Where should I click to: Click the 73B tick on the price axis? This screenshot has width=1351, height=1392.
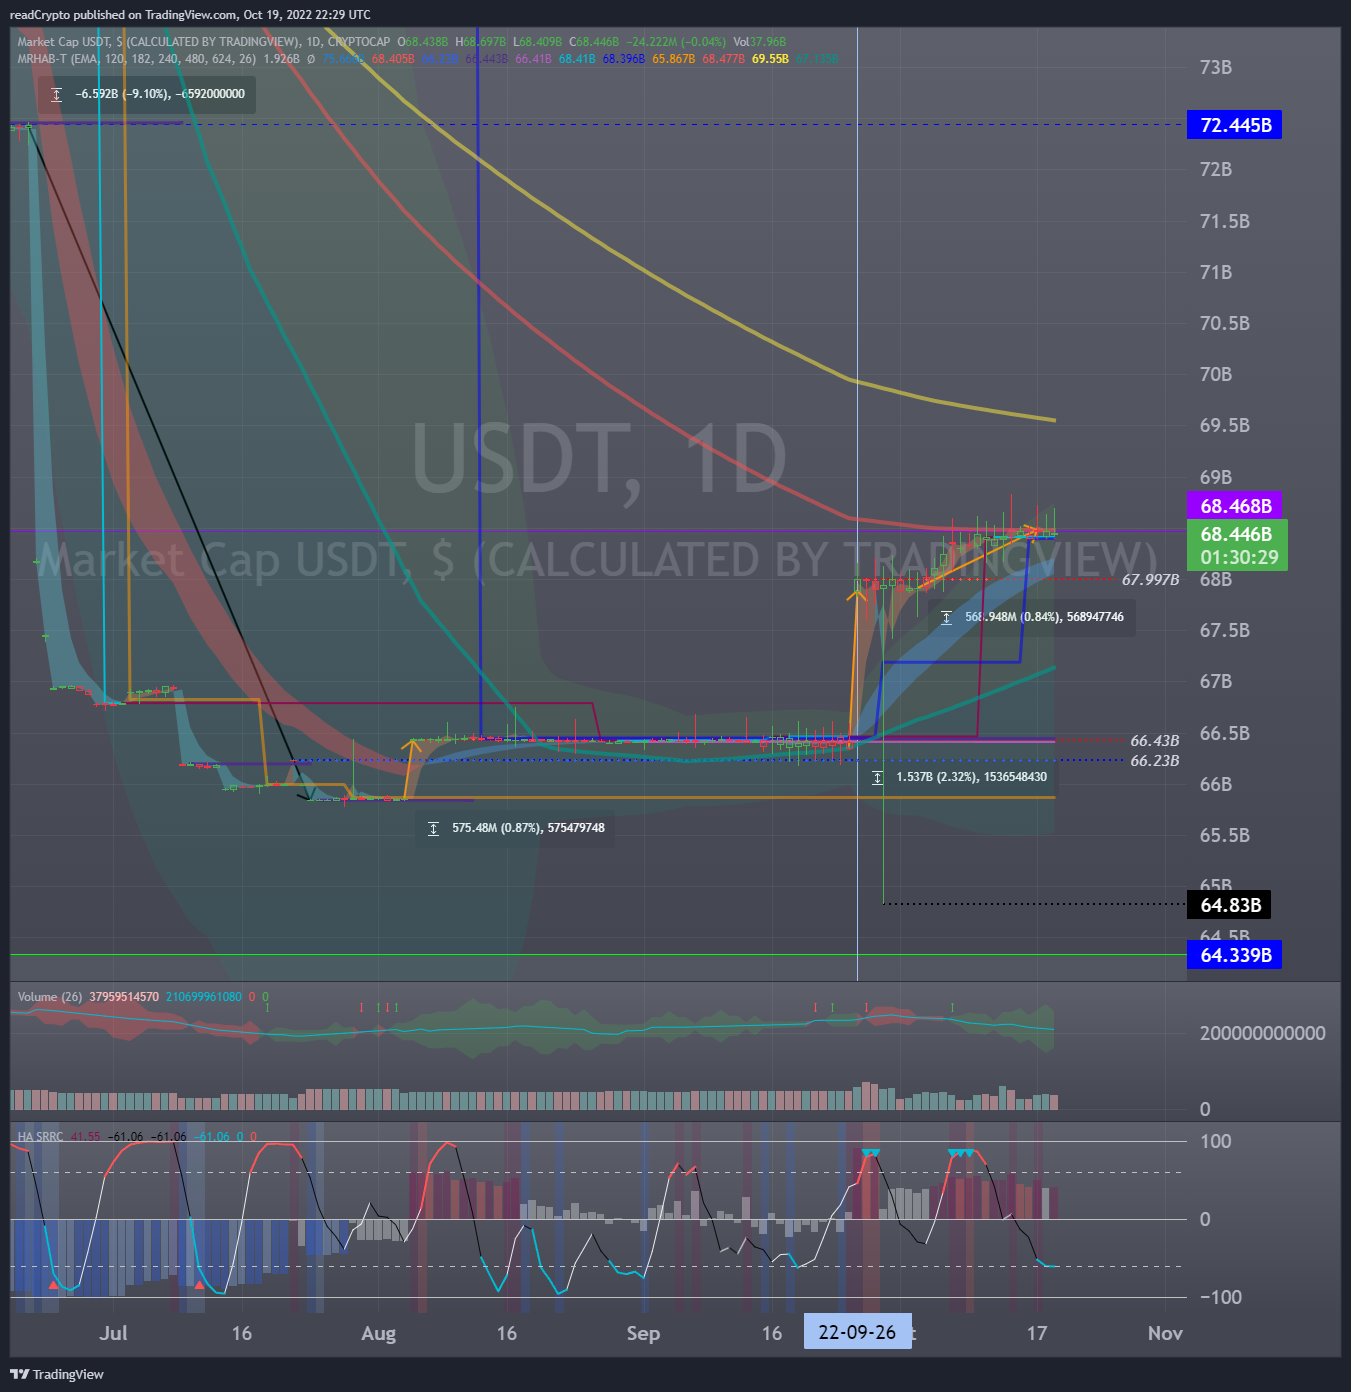tap(1216, 68)
